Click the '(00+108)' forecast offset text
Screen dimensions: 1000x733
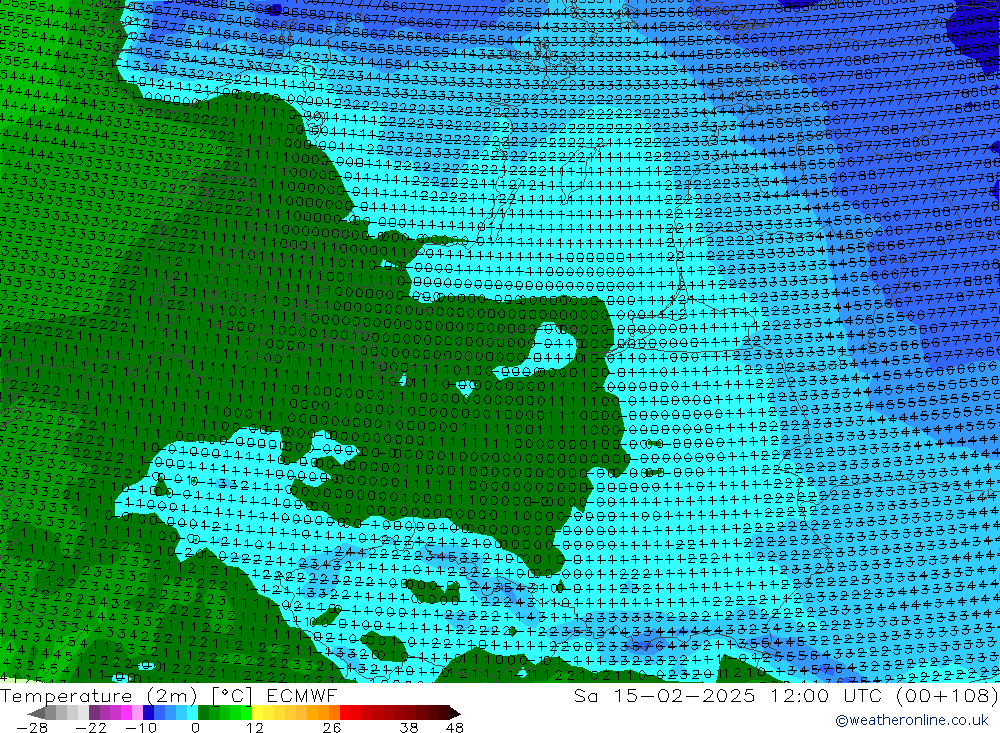click(947, 696)
